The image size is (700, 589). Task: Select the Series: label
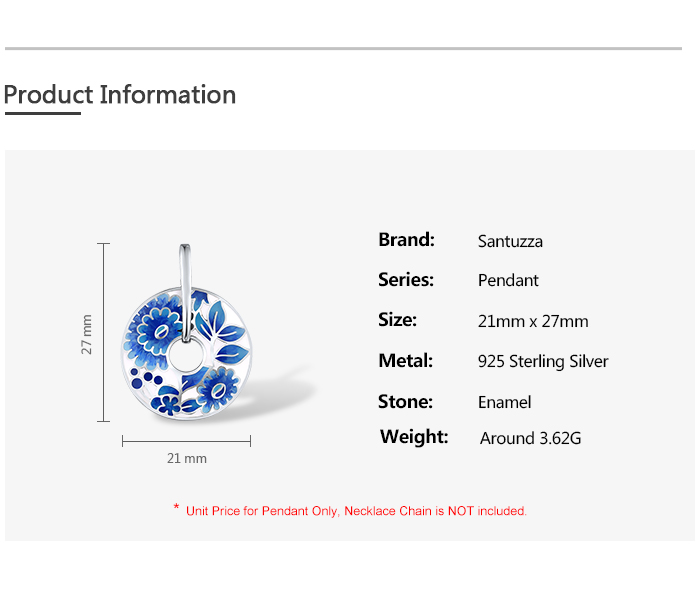(406, 280)
